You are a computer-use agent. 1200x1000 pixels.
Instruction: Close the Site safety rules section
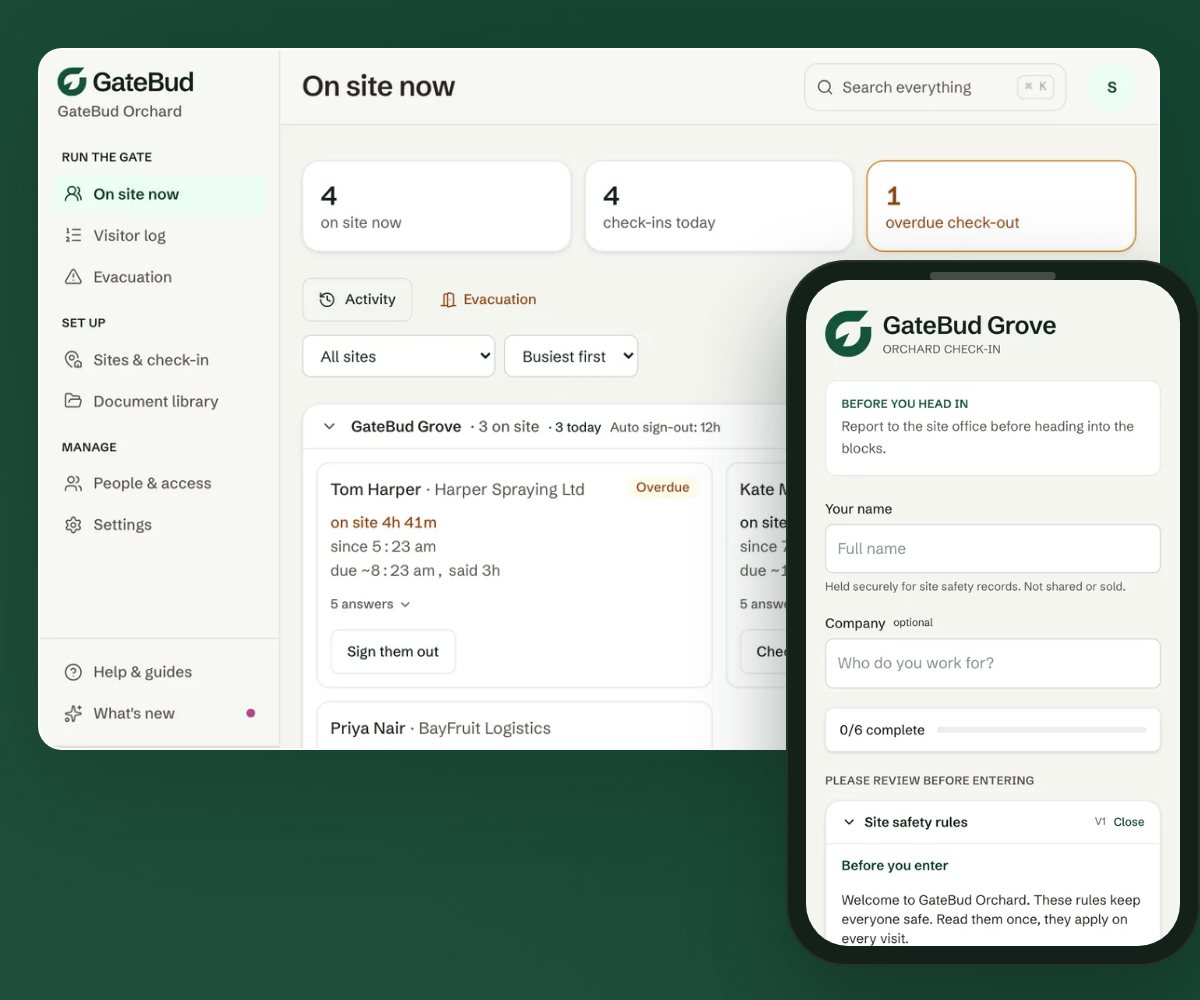tap(1129, 822)
